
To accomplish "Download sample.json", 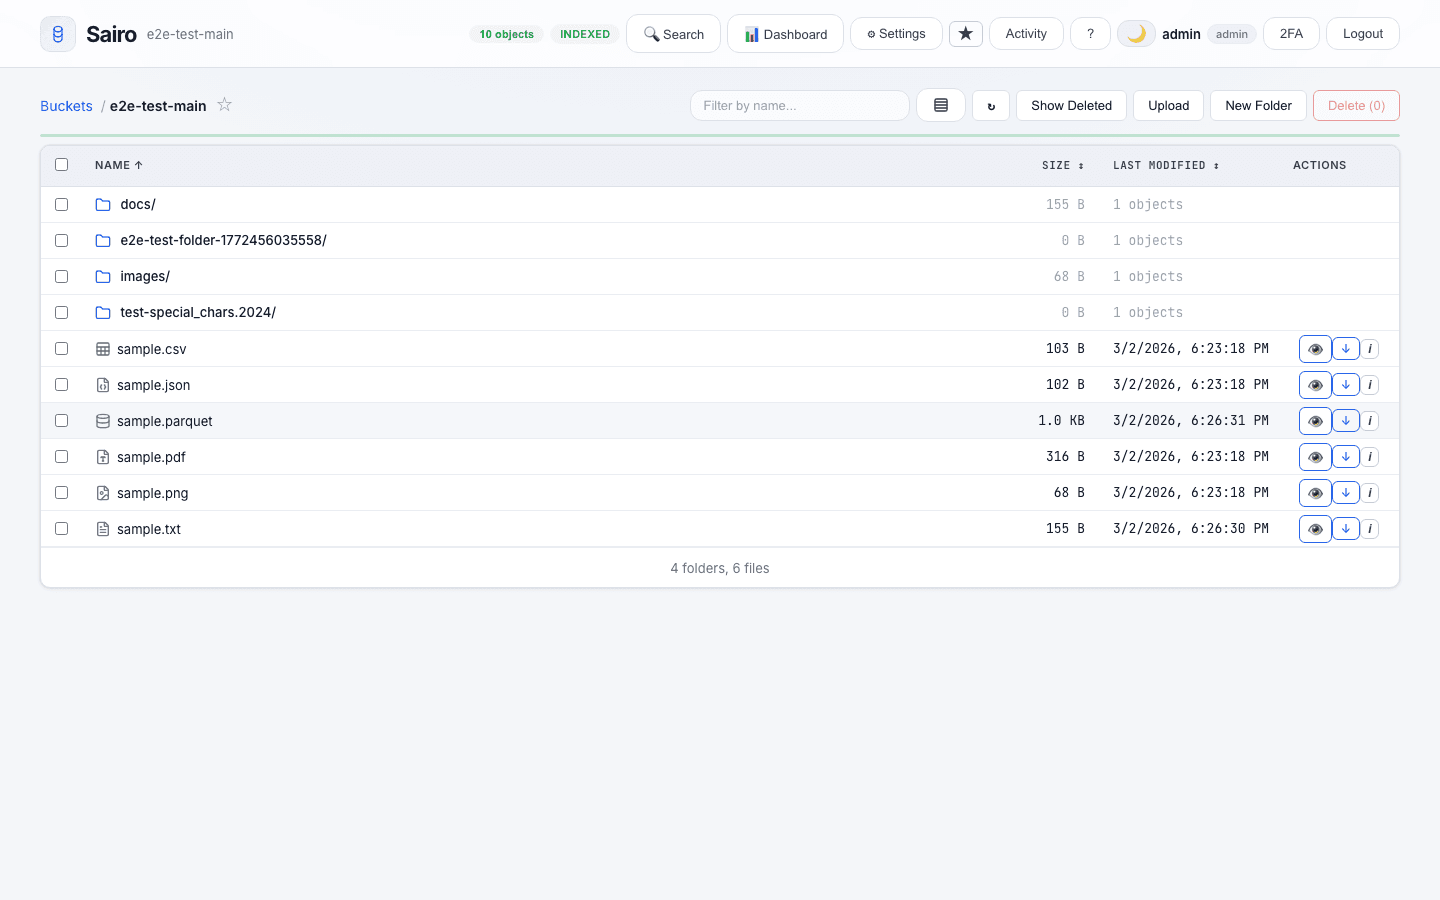I will [1346, 385].
